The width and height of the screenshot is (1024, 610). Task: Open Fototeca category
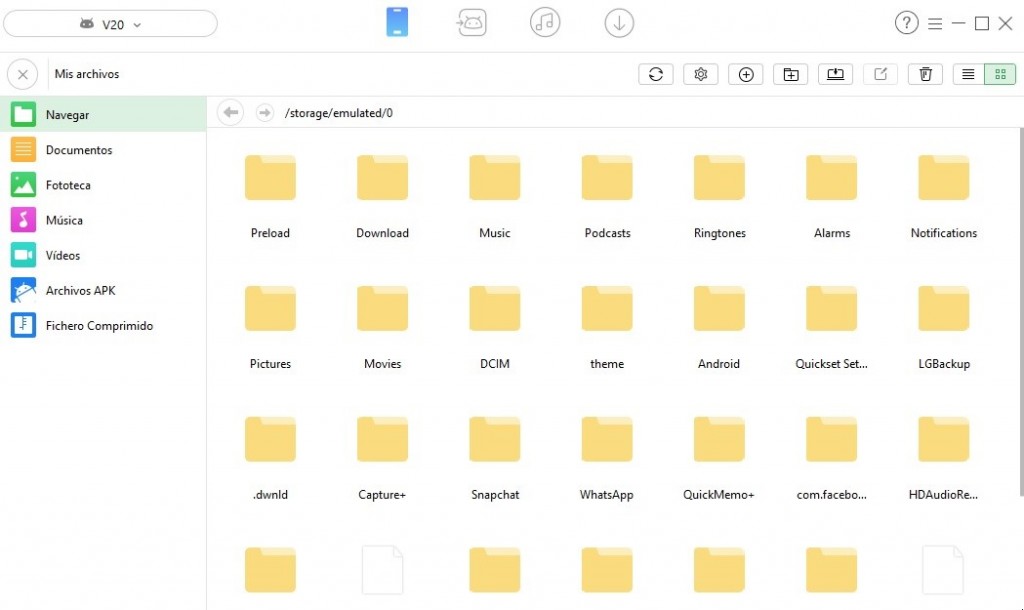pos(103,185)
